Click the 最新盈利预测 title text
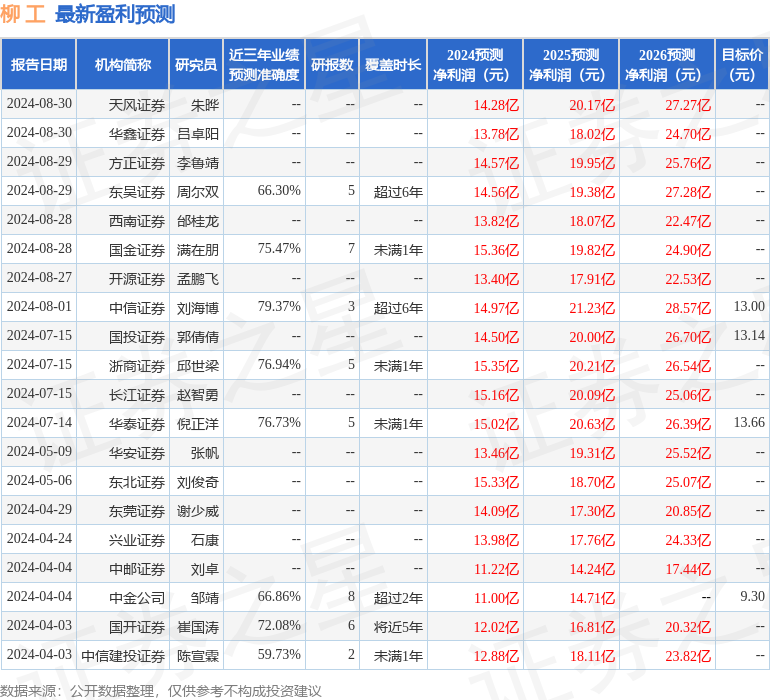This screenshot has width=770, height=700. point(115,14)
